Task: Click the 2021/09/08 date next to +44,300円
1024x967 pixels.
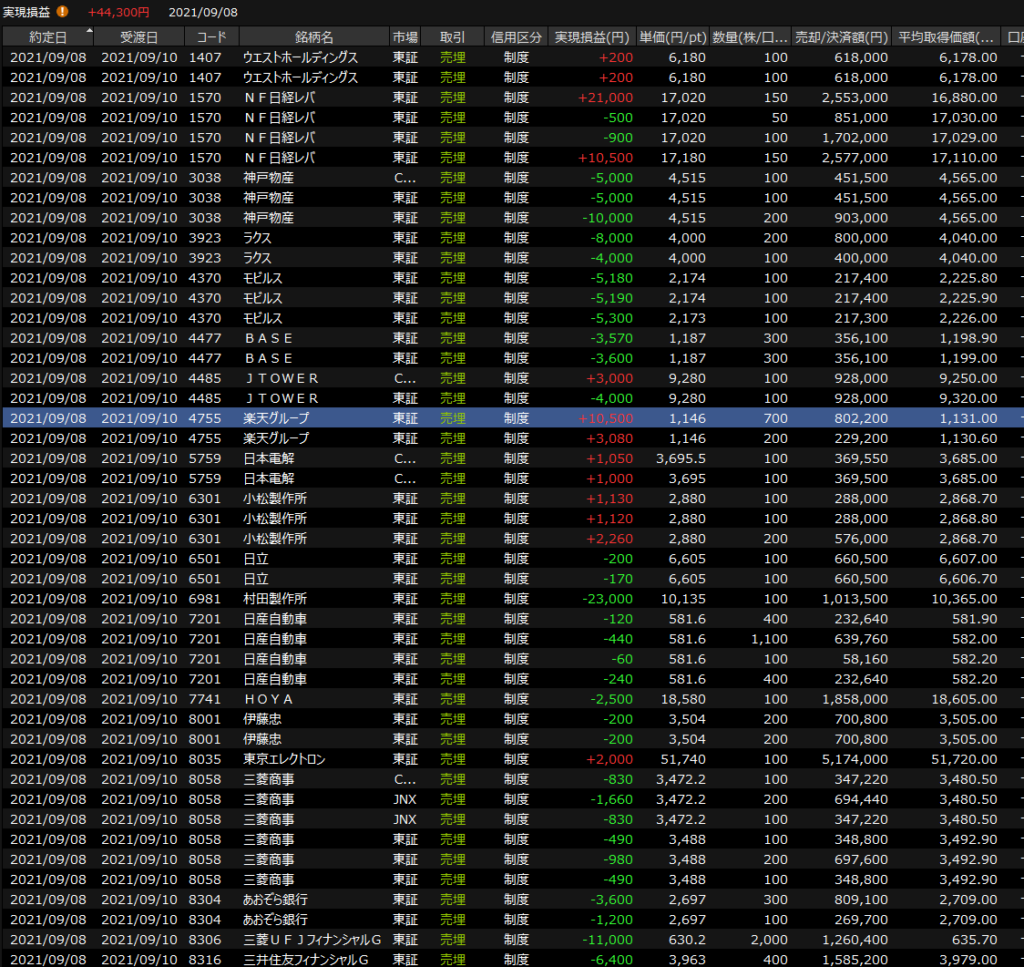Action: (203, 12)
